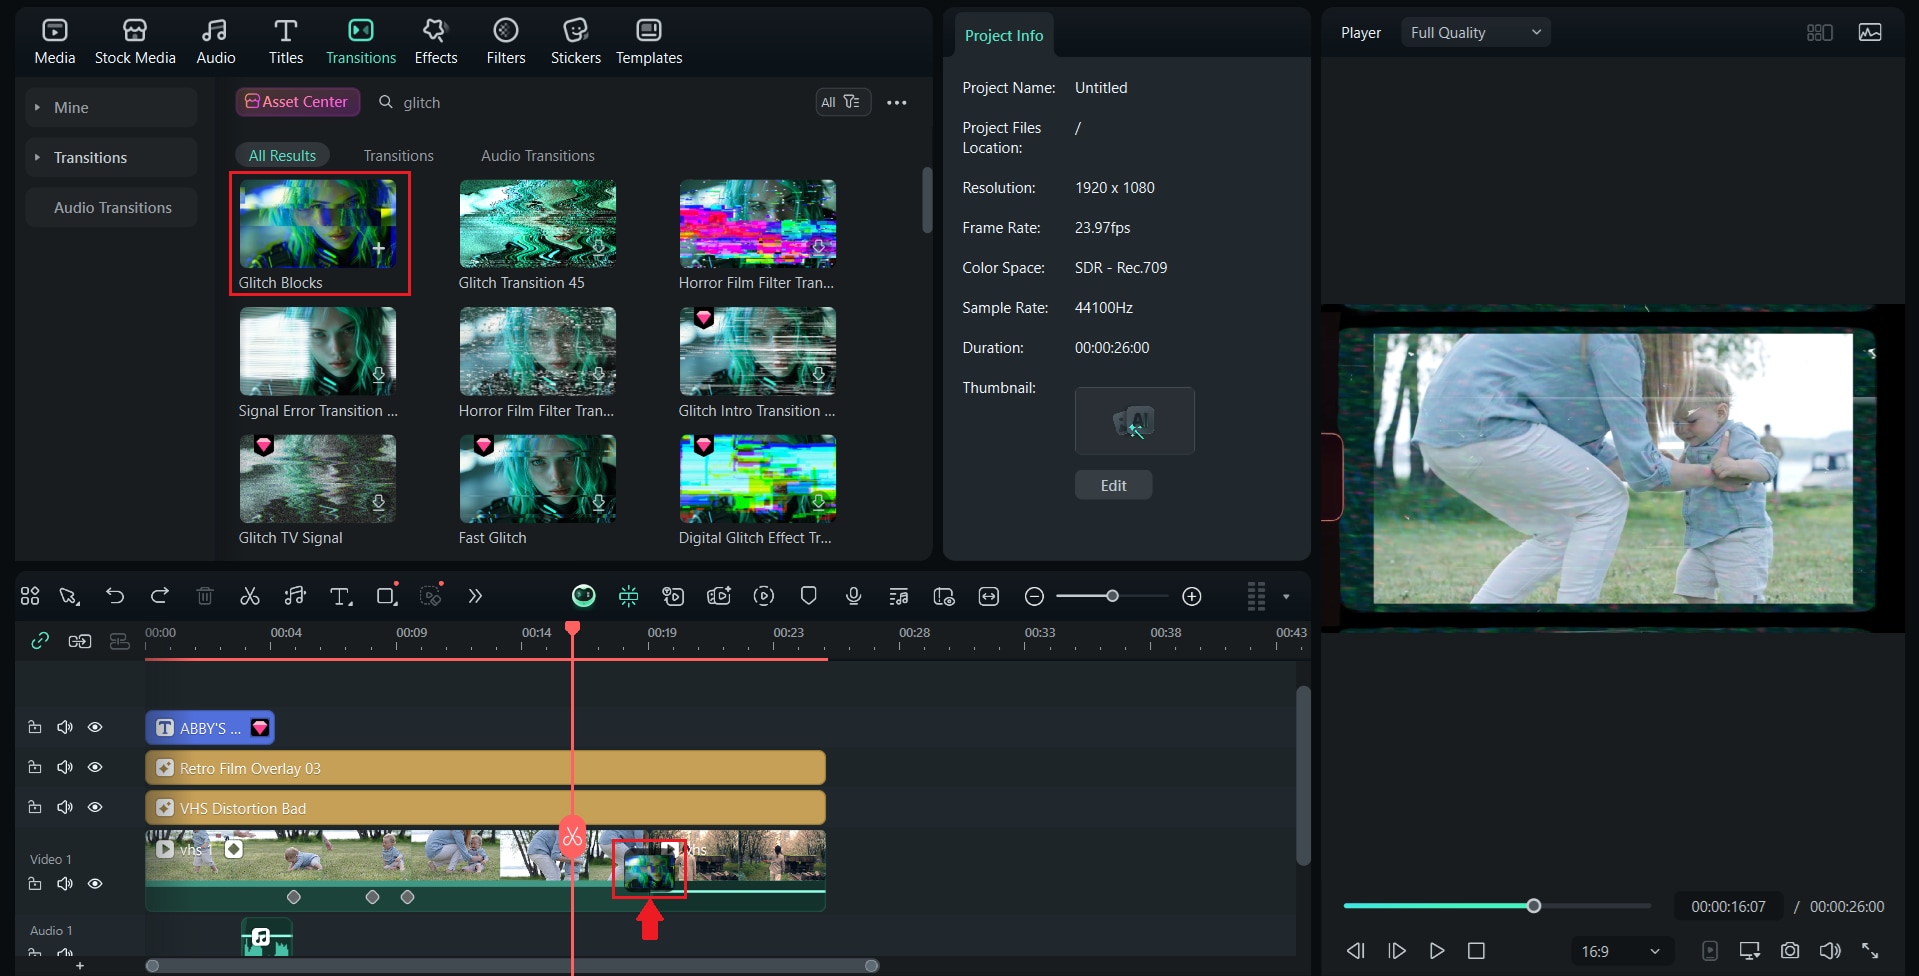The height and width of the screenshot is (976, 1919).
Task: Delete the selected clip
Action: tap(205, 596)
